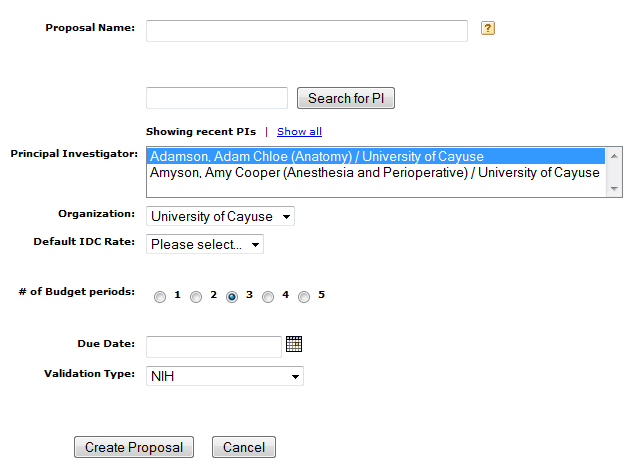Image resolution: width=638 pixels, height=468 pixels.
Task: Choose 3 budget periods radio button
Action: coord(232,297)
